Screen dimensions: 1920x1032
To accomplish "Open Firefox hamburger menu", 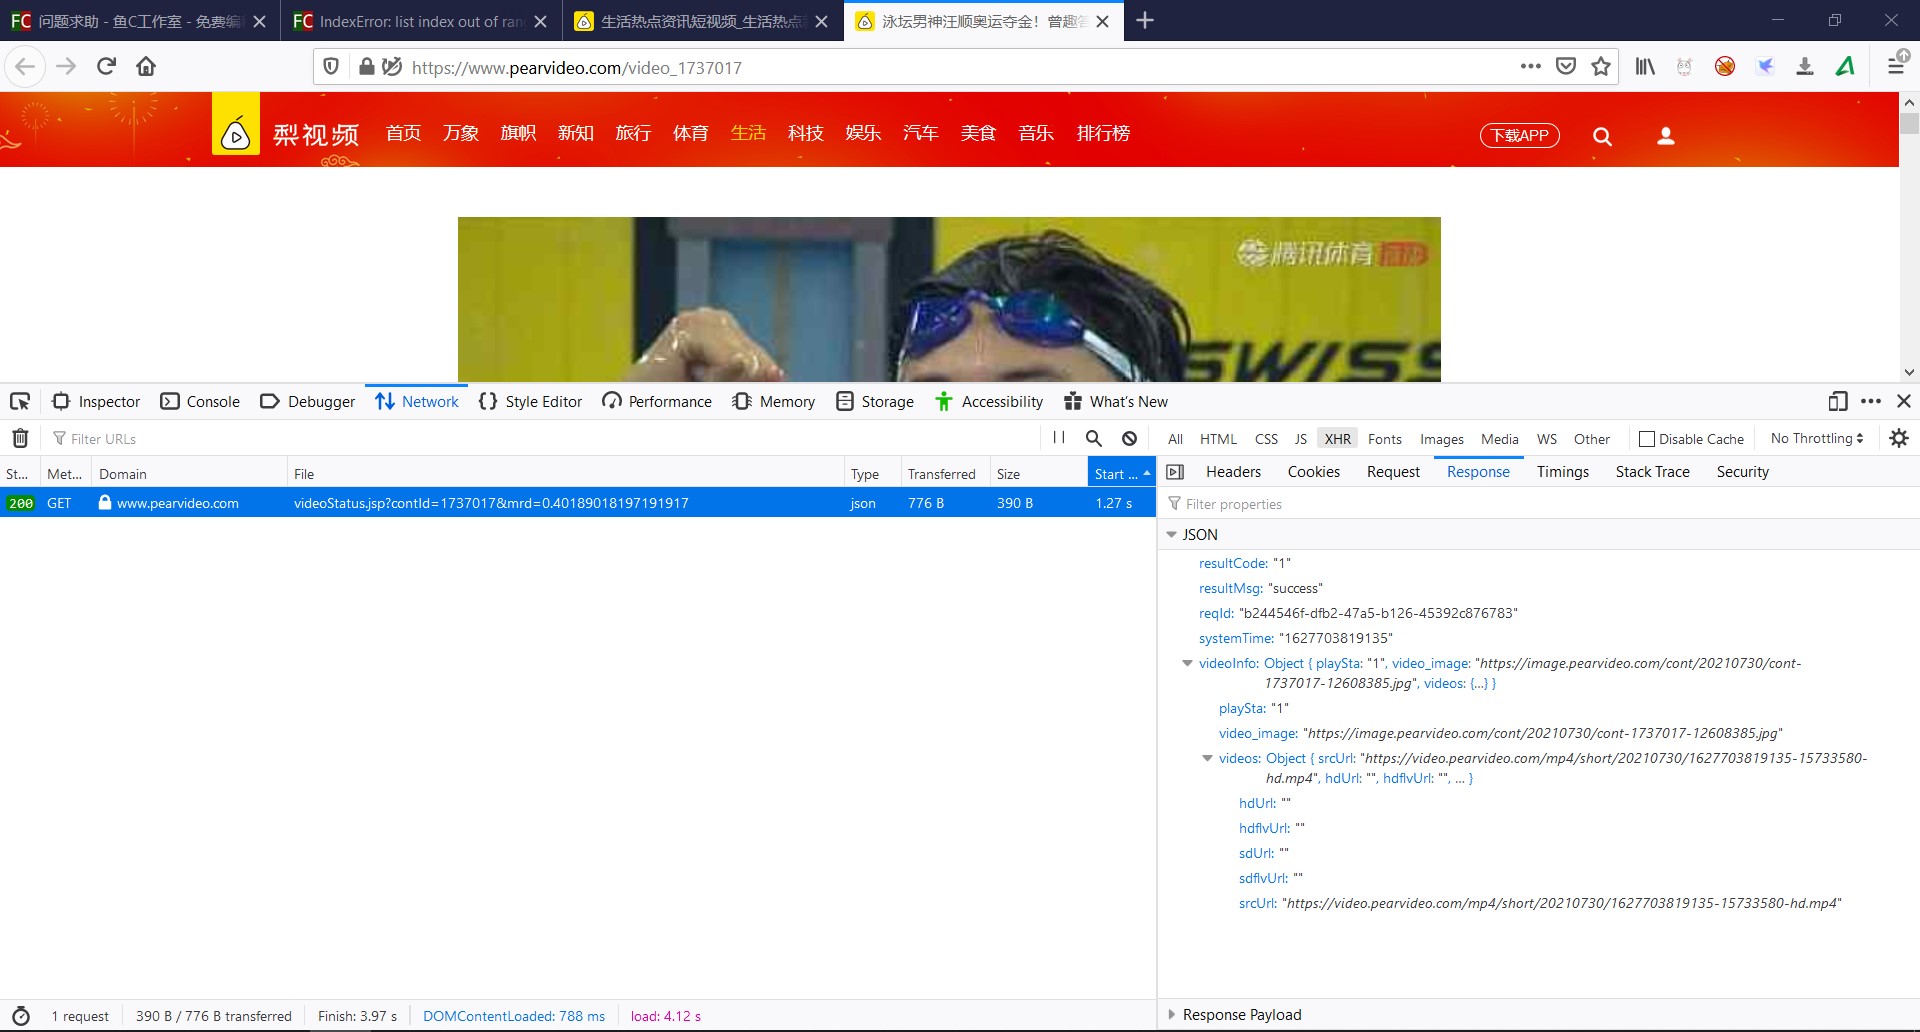I will pyautogui.click(x=1896, y=66).
